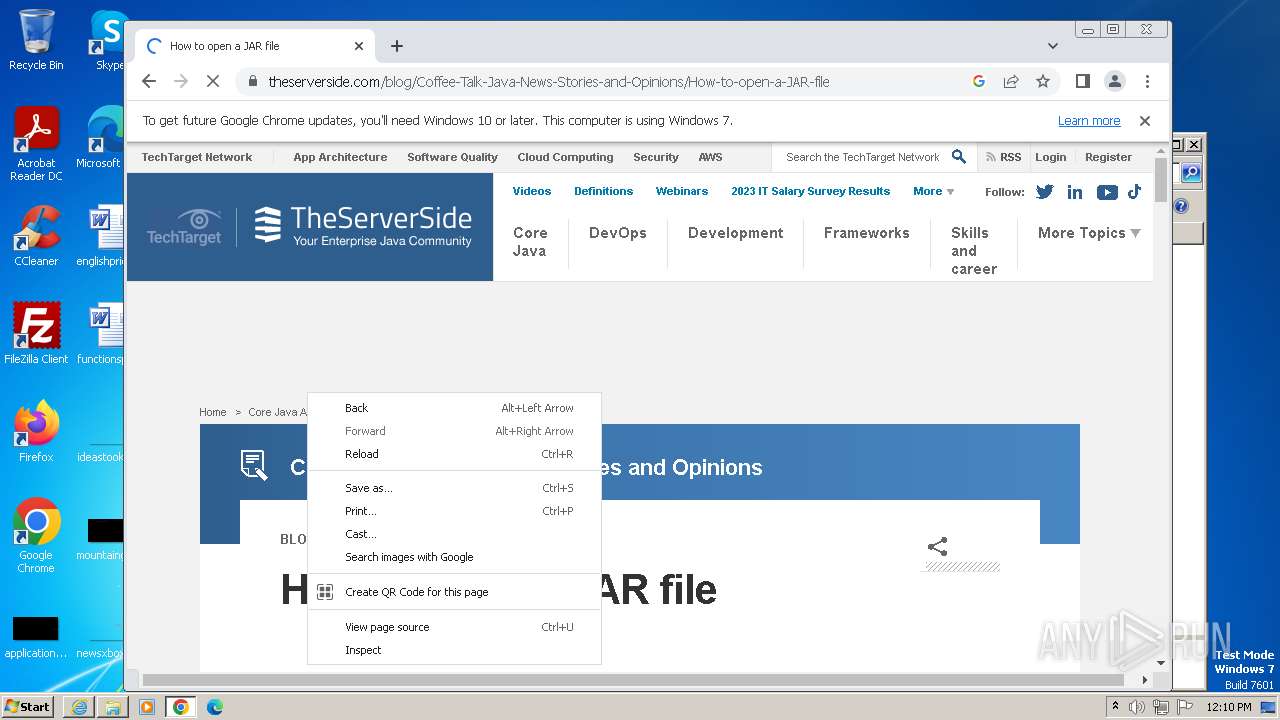The height and width of the screenshot is (720, 1280).
Task: Toggle the Chrome side panel
Action: pos(1082,82)
